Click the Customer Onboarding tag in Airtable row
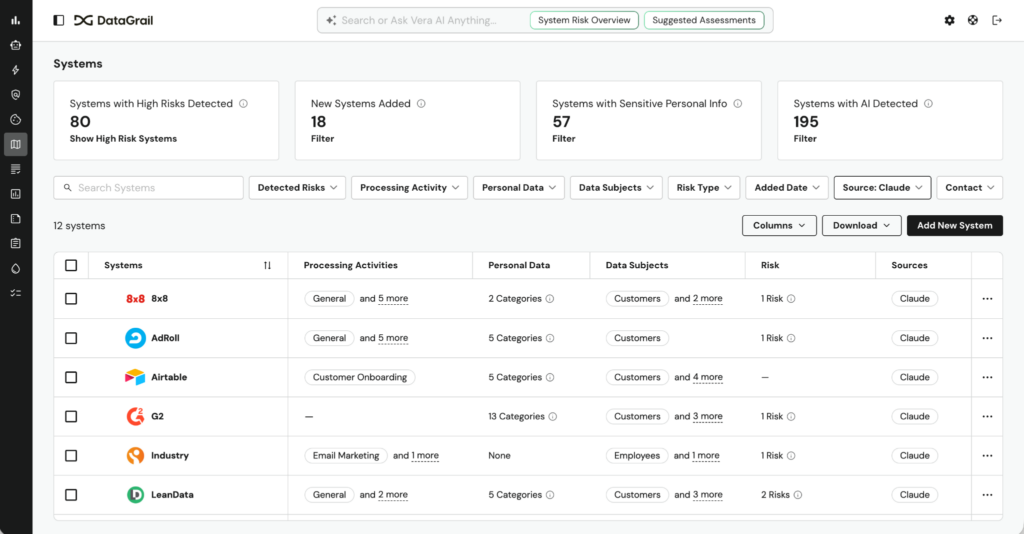The image size is (1024, 534). tap(360, 377)
